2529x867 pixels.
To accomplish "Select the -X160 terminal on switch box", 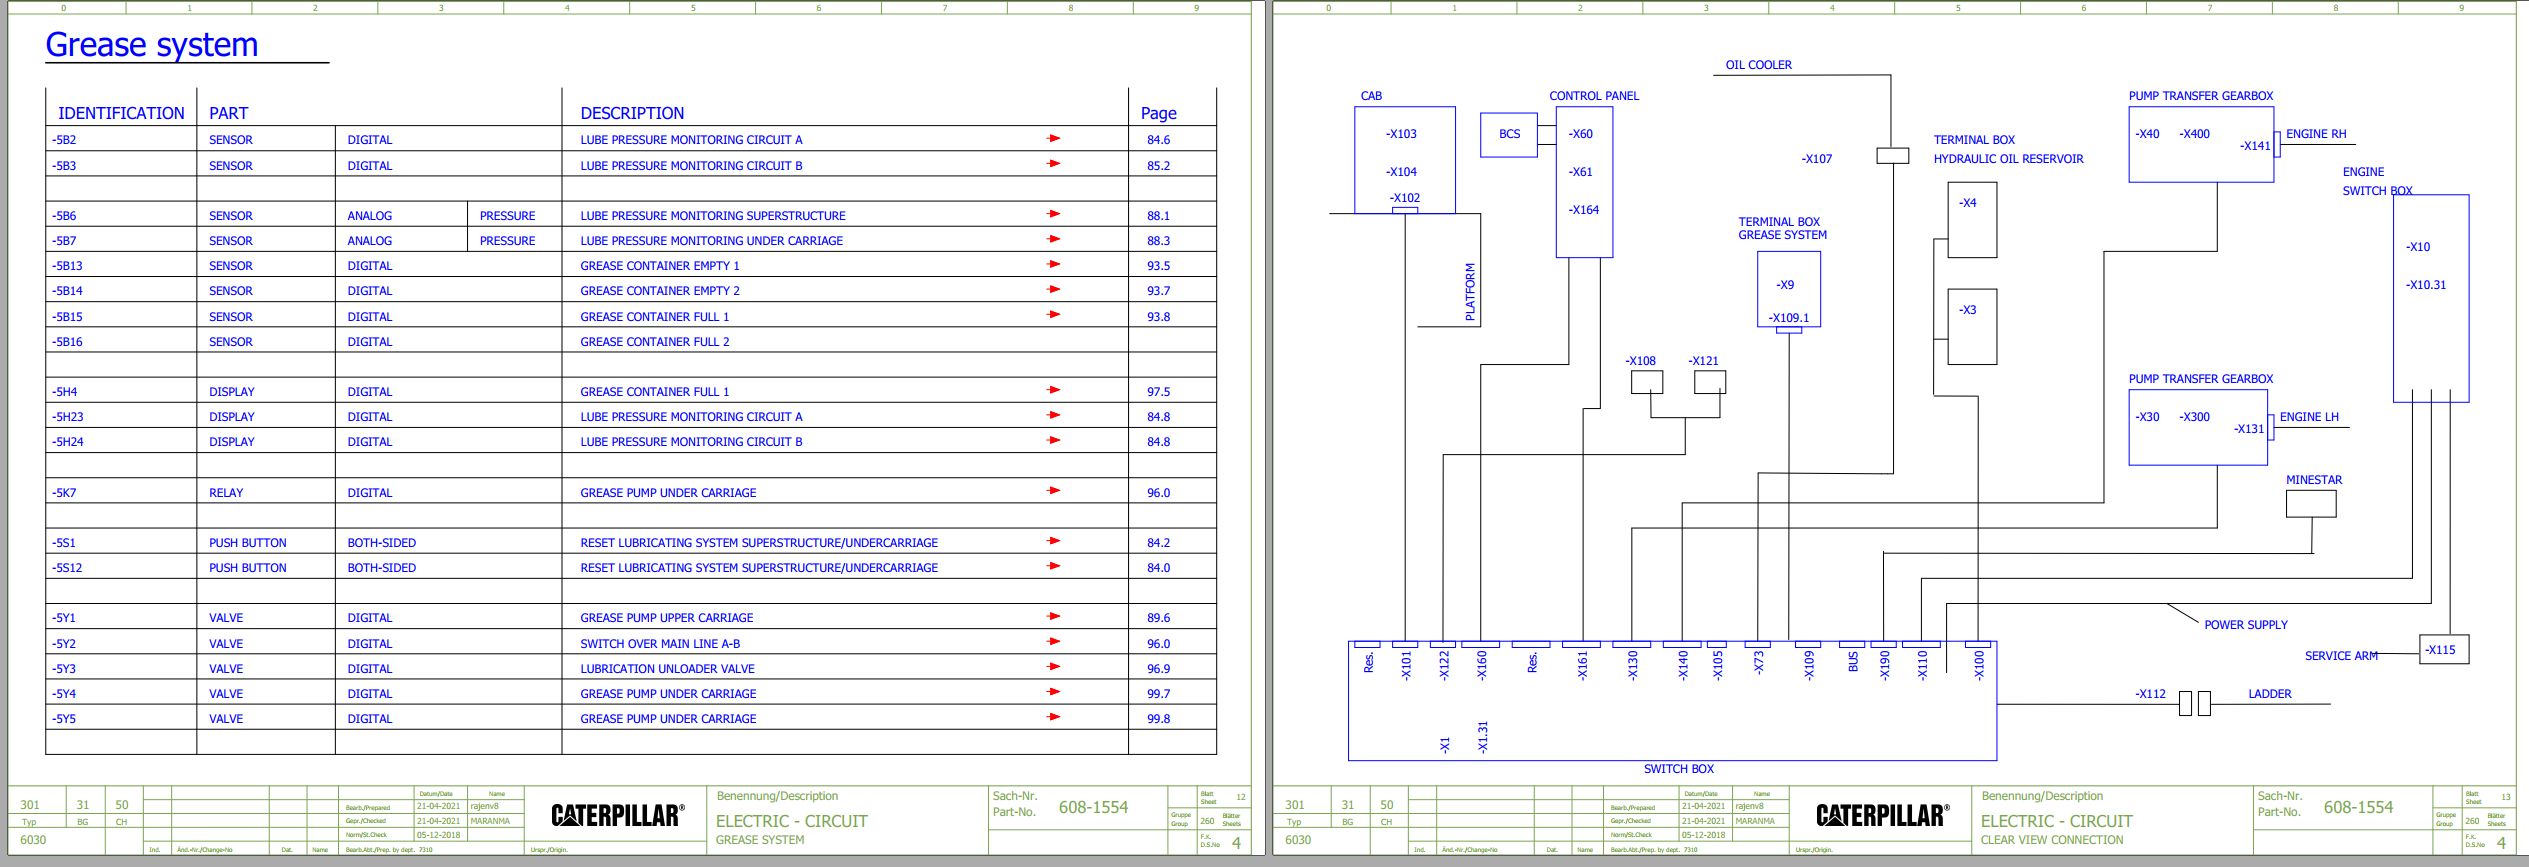I will 1482,666.
